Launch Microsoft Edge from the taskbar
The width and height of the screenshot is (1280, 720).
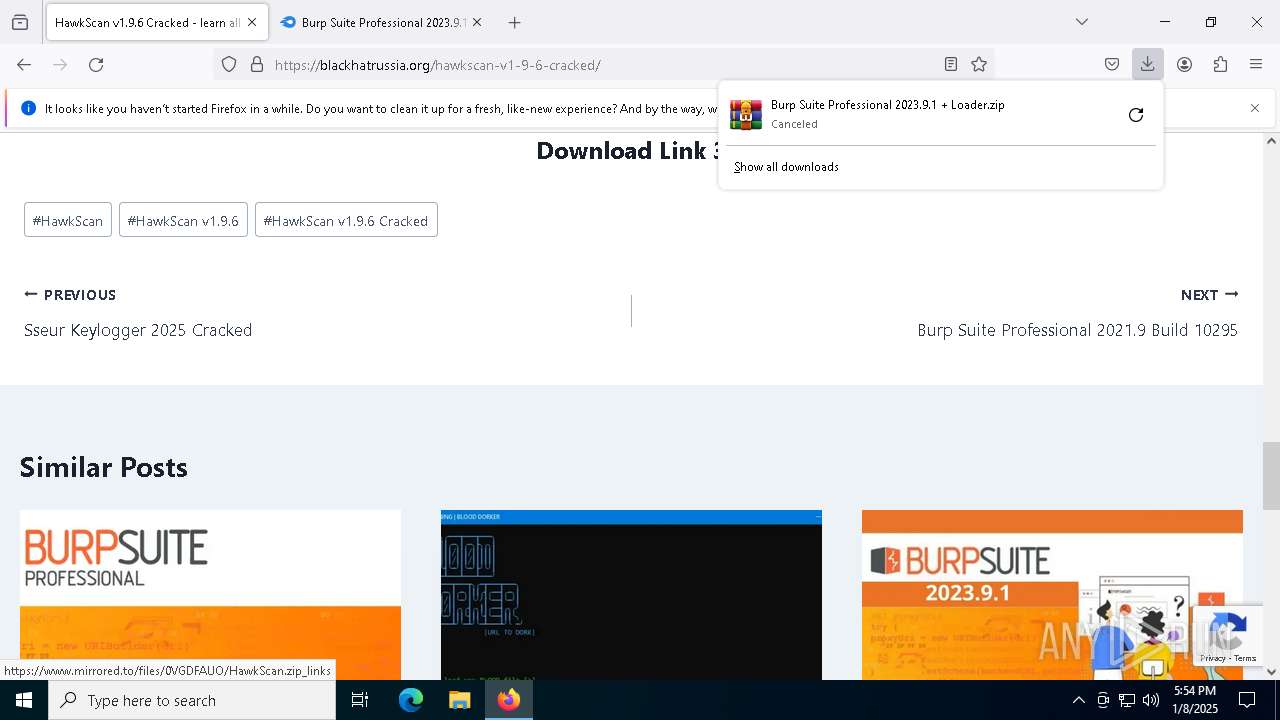pyautogui.click(x=411, y=700)
